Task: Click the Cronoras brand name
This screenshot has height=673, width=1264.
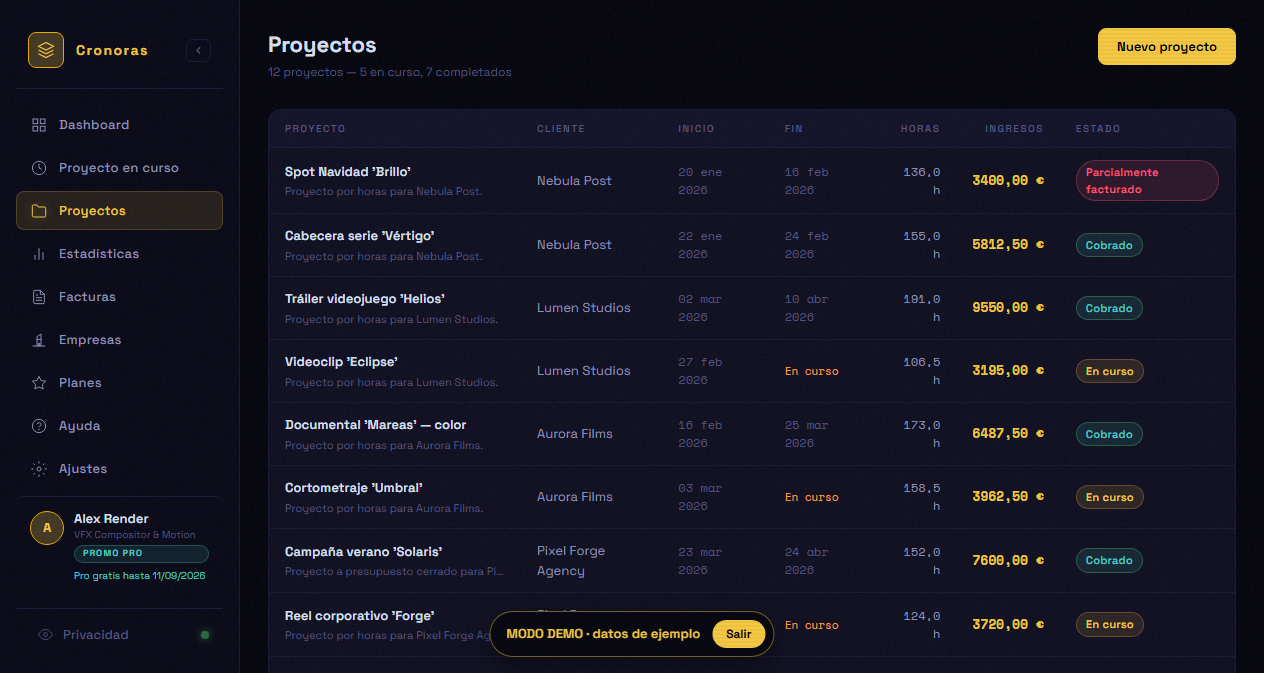Action: pyautogui.click(x=112, y=50)
